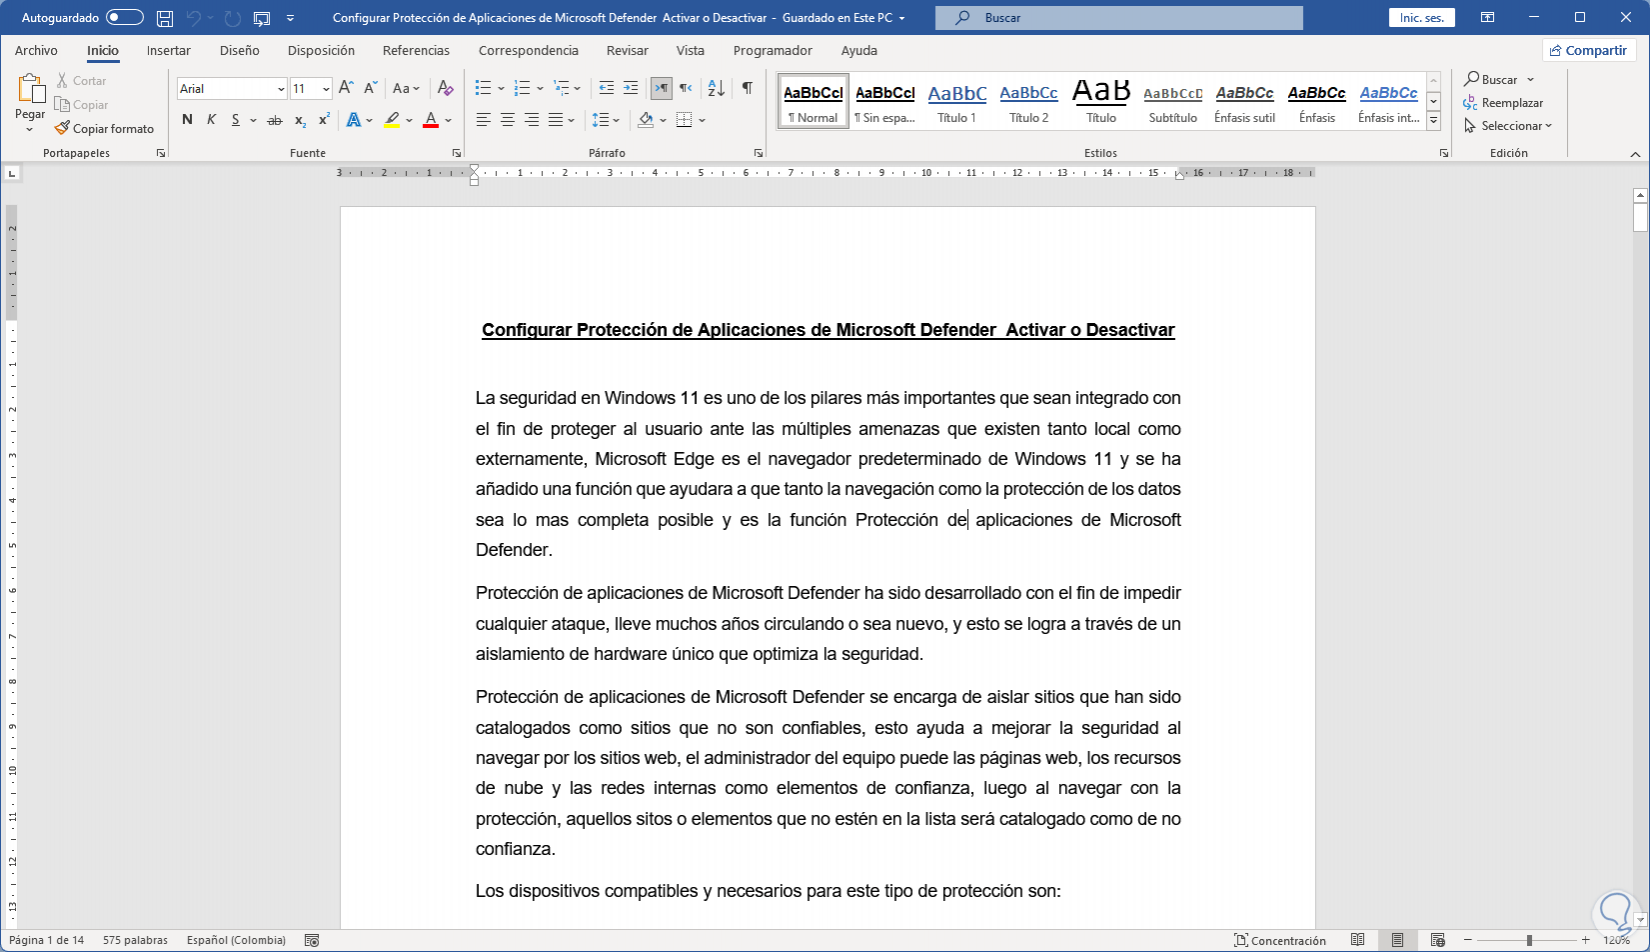This screenshot has width=1650, height=952.
Task: Toggle underline (S) formatting
Action: click(x=236, y=120)
